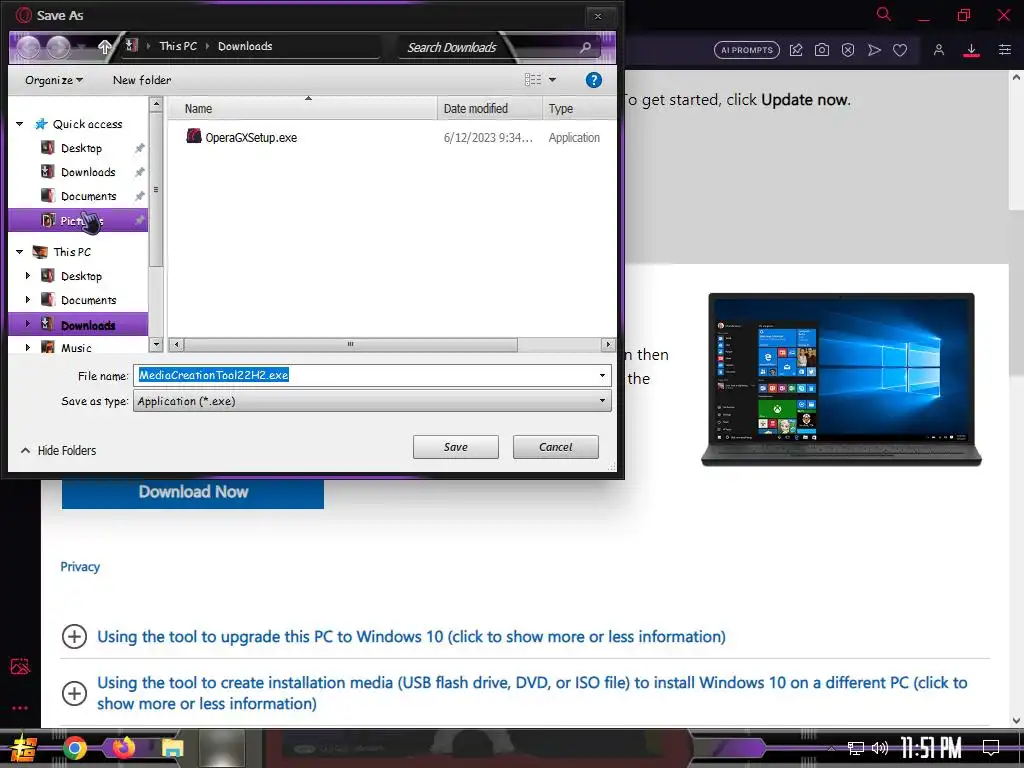The height and width of the screenshot is (768, 1024).
Task: Click the Windows 10 laptop image
Action: click(841, 379)
